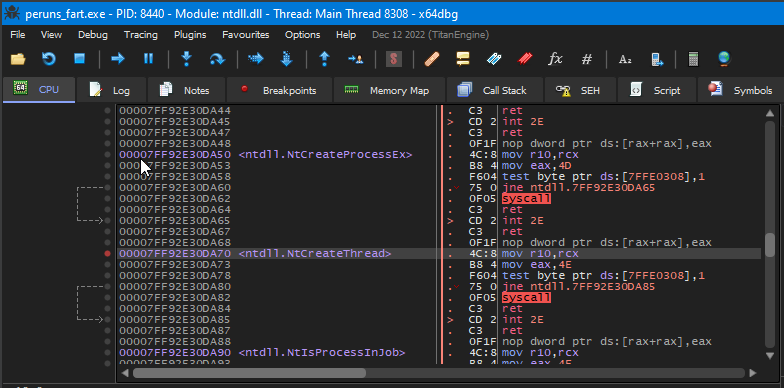Viewport: 784px width, 388px height.
Task: Open the Help menu
Action: [x=346, y=34]
